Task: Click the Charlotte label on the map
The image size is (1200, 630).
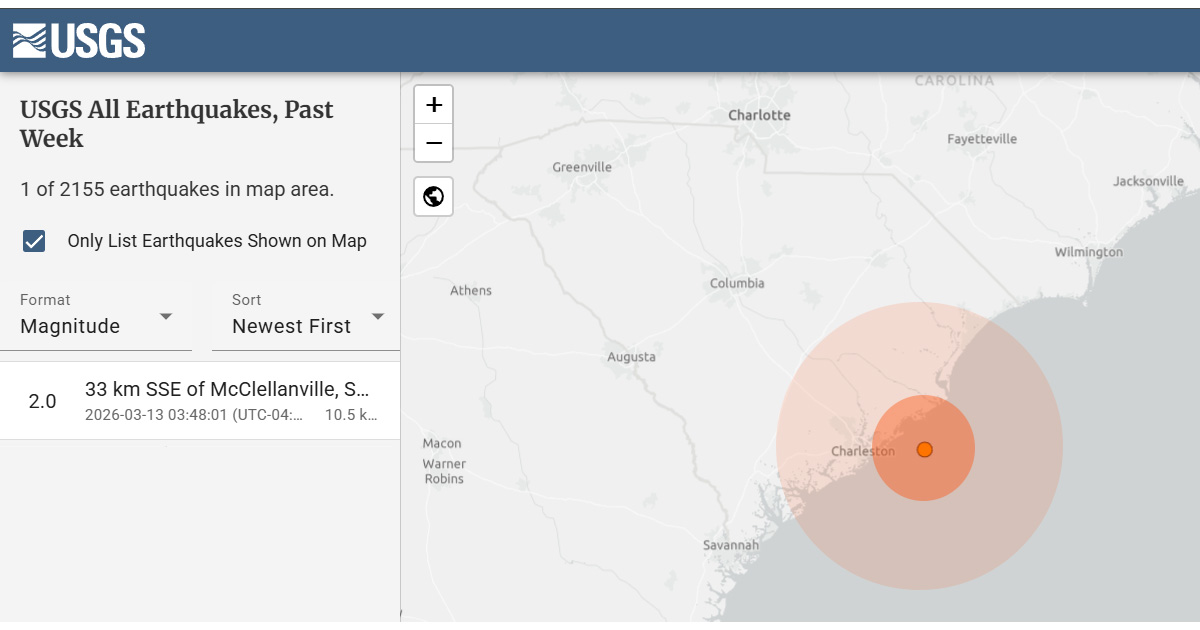Action: click(x=759, y=115)
